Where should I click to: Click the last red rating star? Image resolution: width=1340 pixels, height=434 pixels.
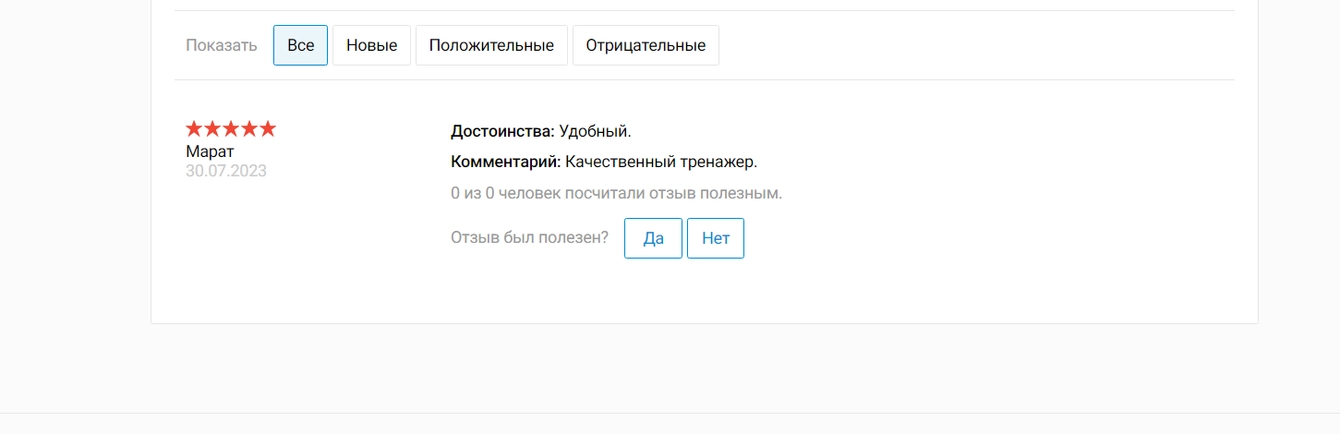click(267, 128)
